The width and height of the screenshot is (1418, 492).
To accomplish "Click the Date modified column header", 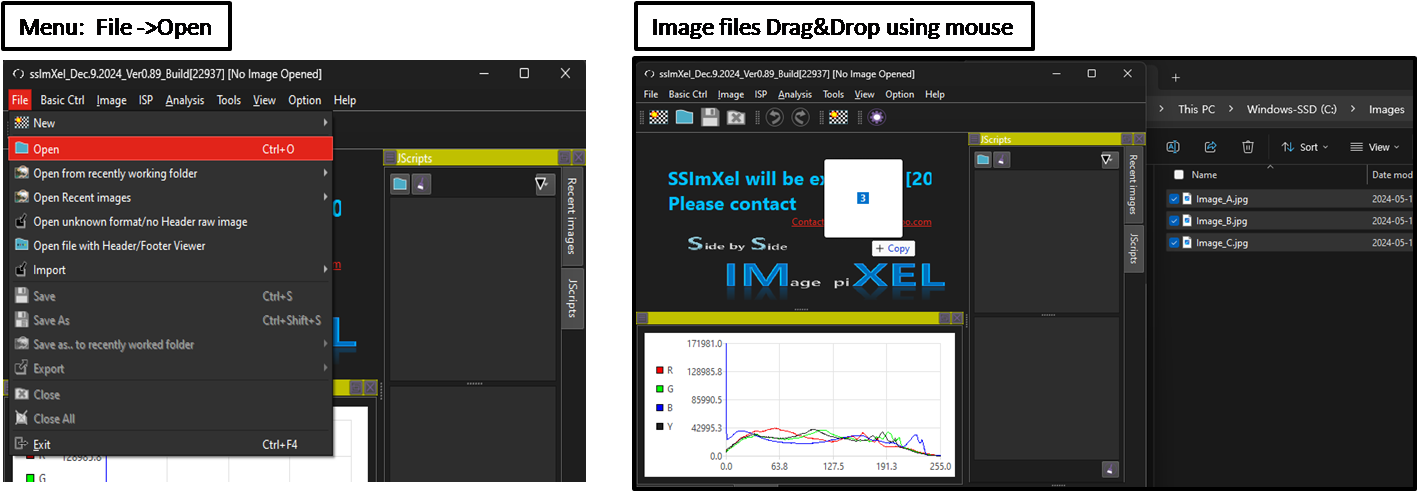I will tap(1392, 175).
